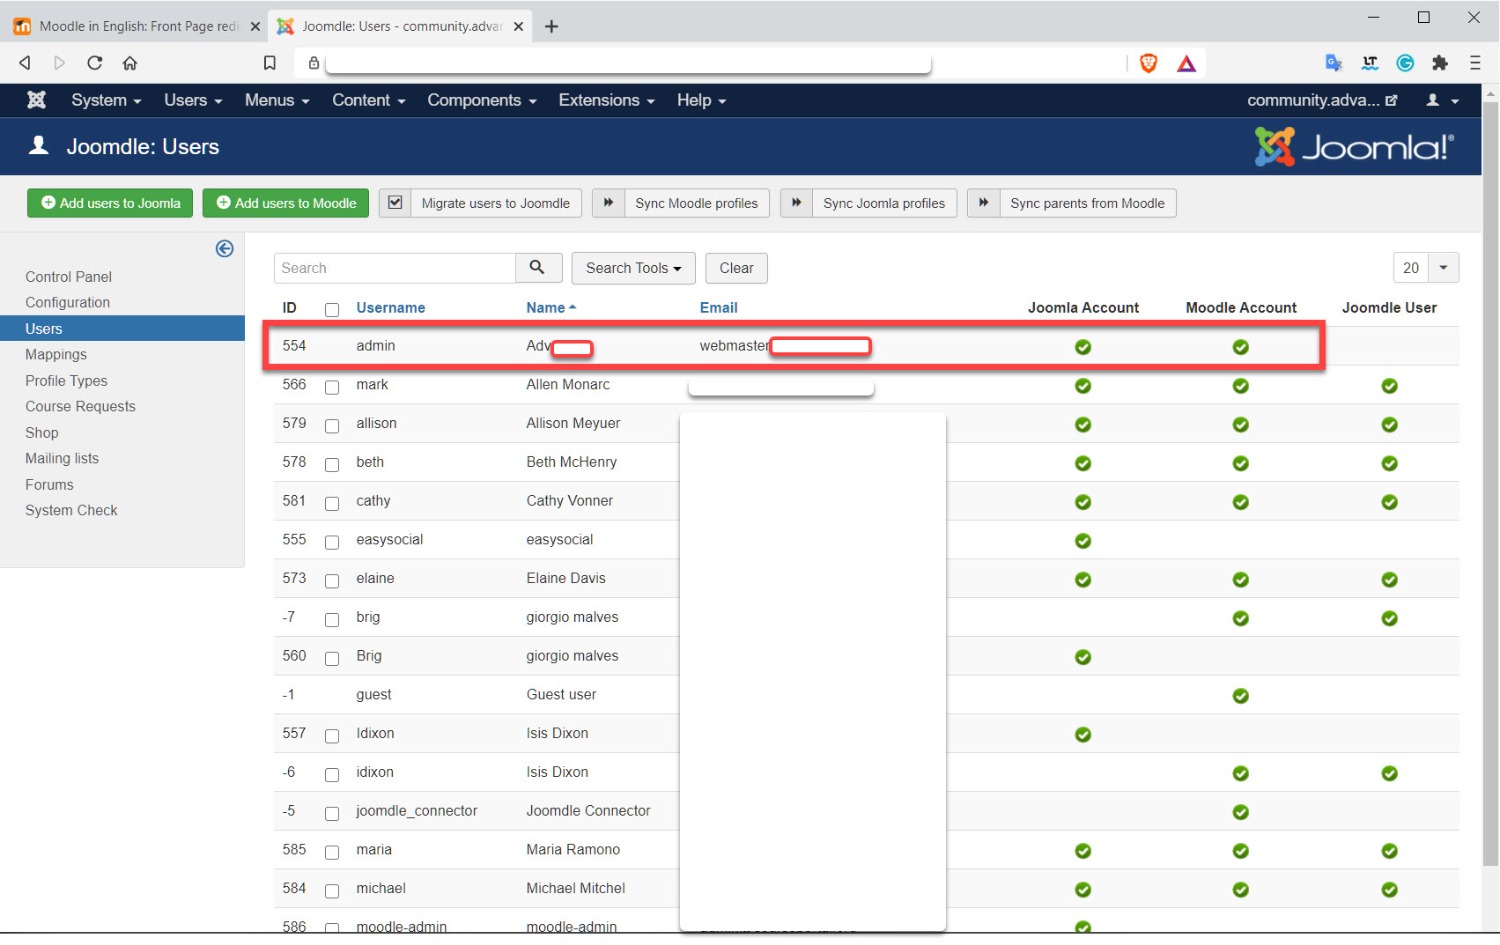Open the browser extensions puzzle icon
Screen dimensions: 1500x945
1439,63
